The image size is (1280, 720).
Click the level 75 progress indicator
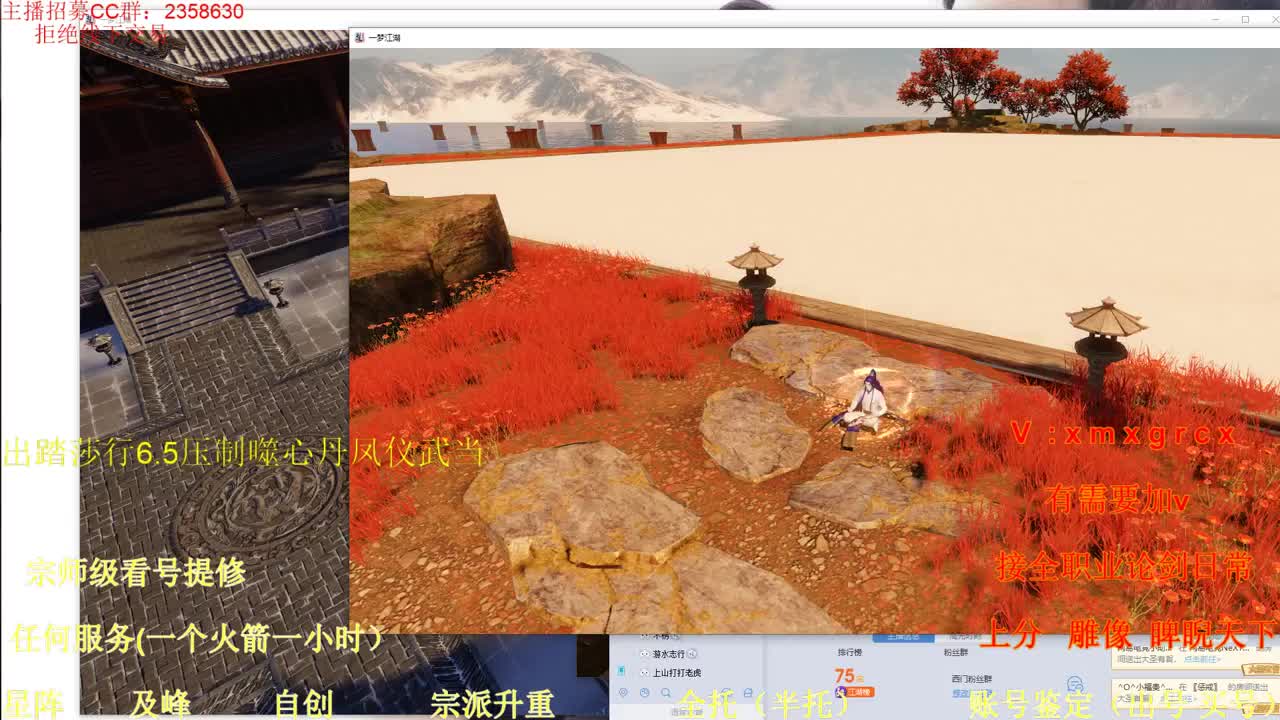[x=846, y=675]
